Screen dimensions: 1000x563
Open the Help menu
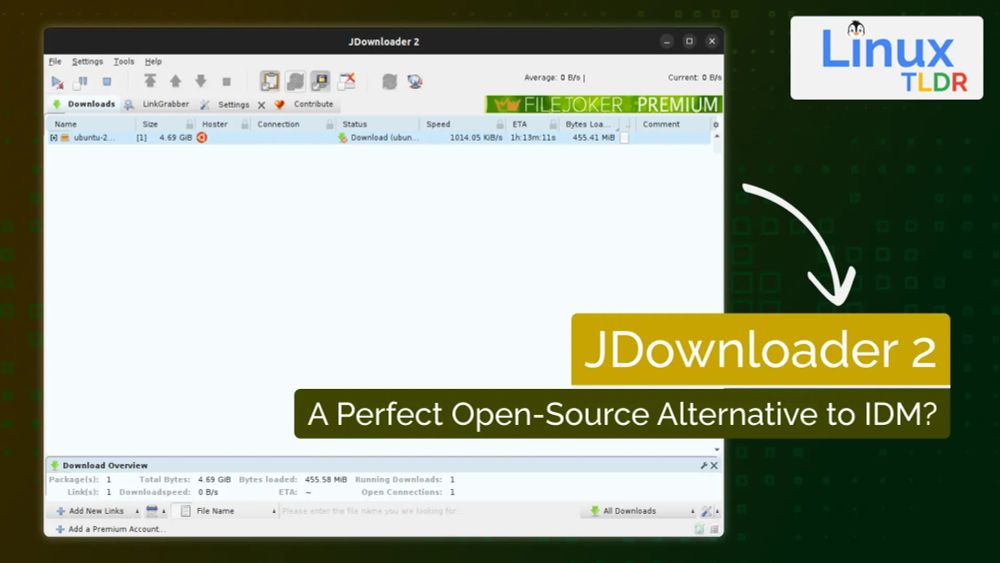point(153,62)
